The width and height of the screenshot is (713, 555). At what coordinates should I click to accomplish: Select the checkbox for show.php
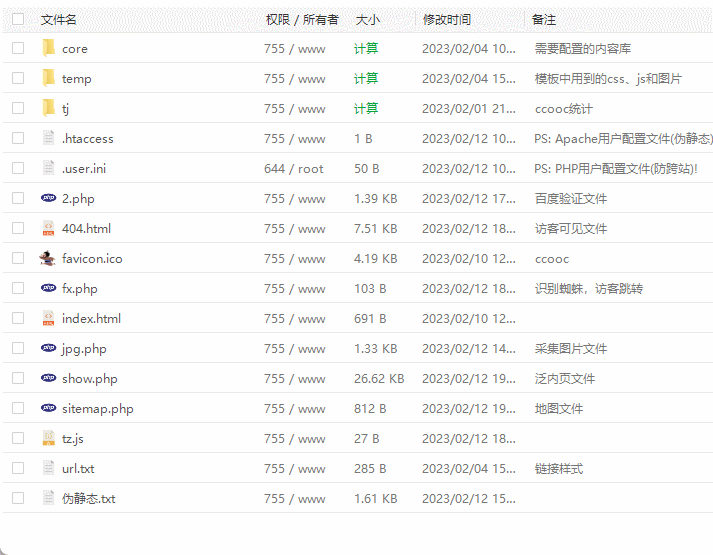click(18, 378)
